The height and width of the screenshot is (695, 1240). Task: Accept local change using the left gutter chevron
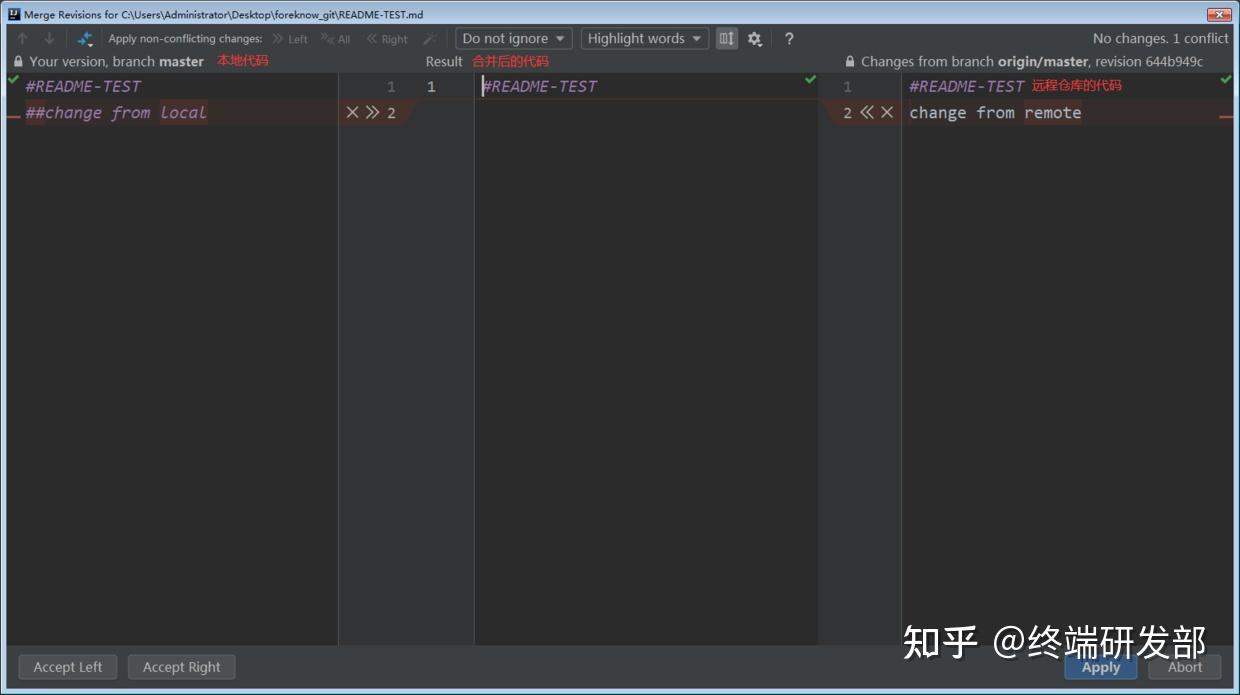point(370,112)
